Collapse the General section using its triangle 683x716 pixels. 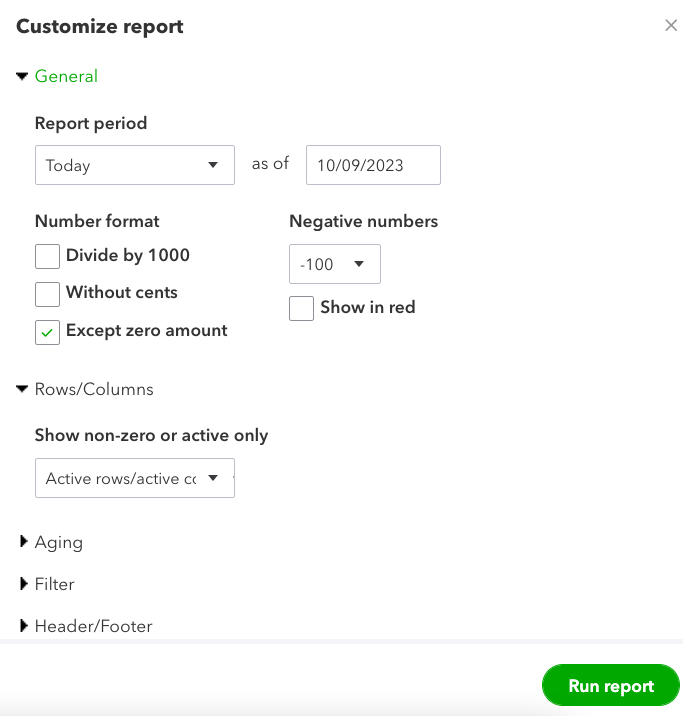pyautogui.click(x=22, y=77)
